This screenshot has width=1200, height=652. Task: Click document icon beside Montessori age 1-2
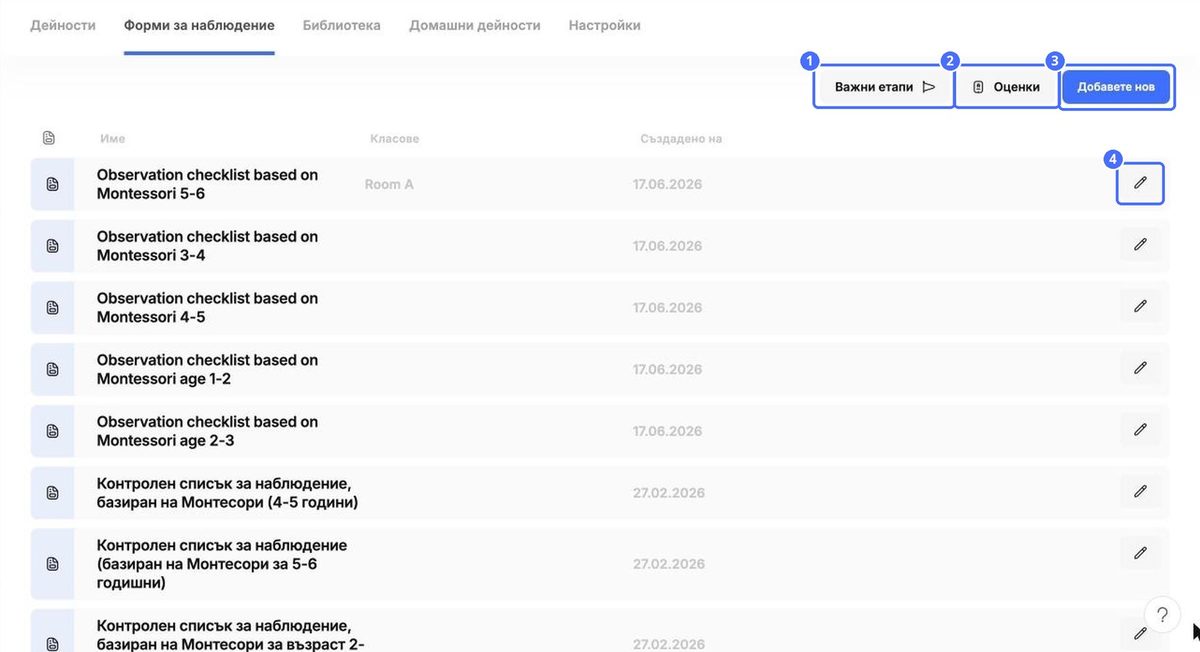[x=52, y=370]
